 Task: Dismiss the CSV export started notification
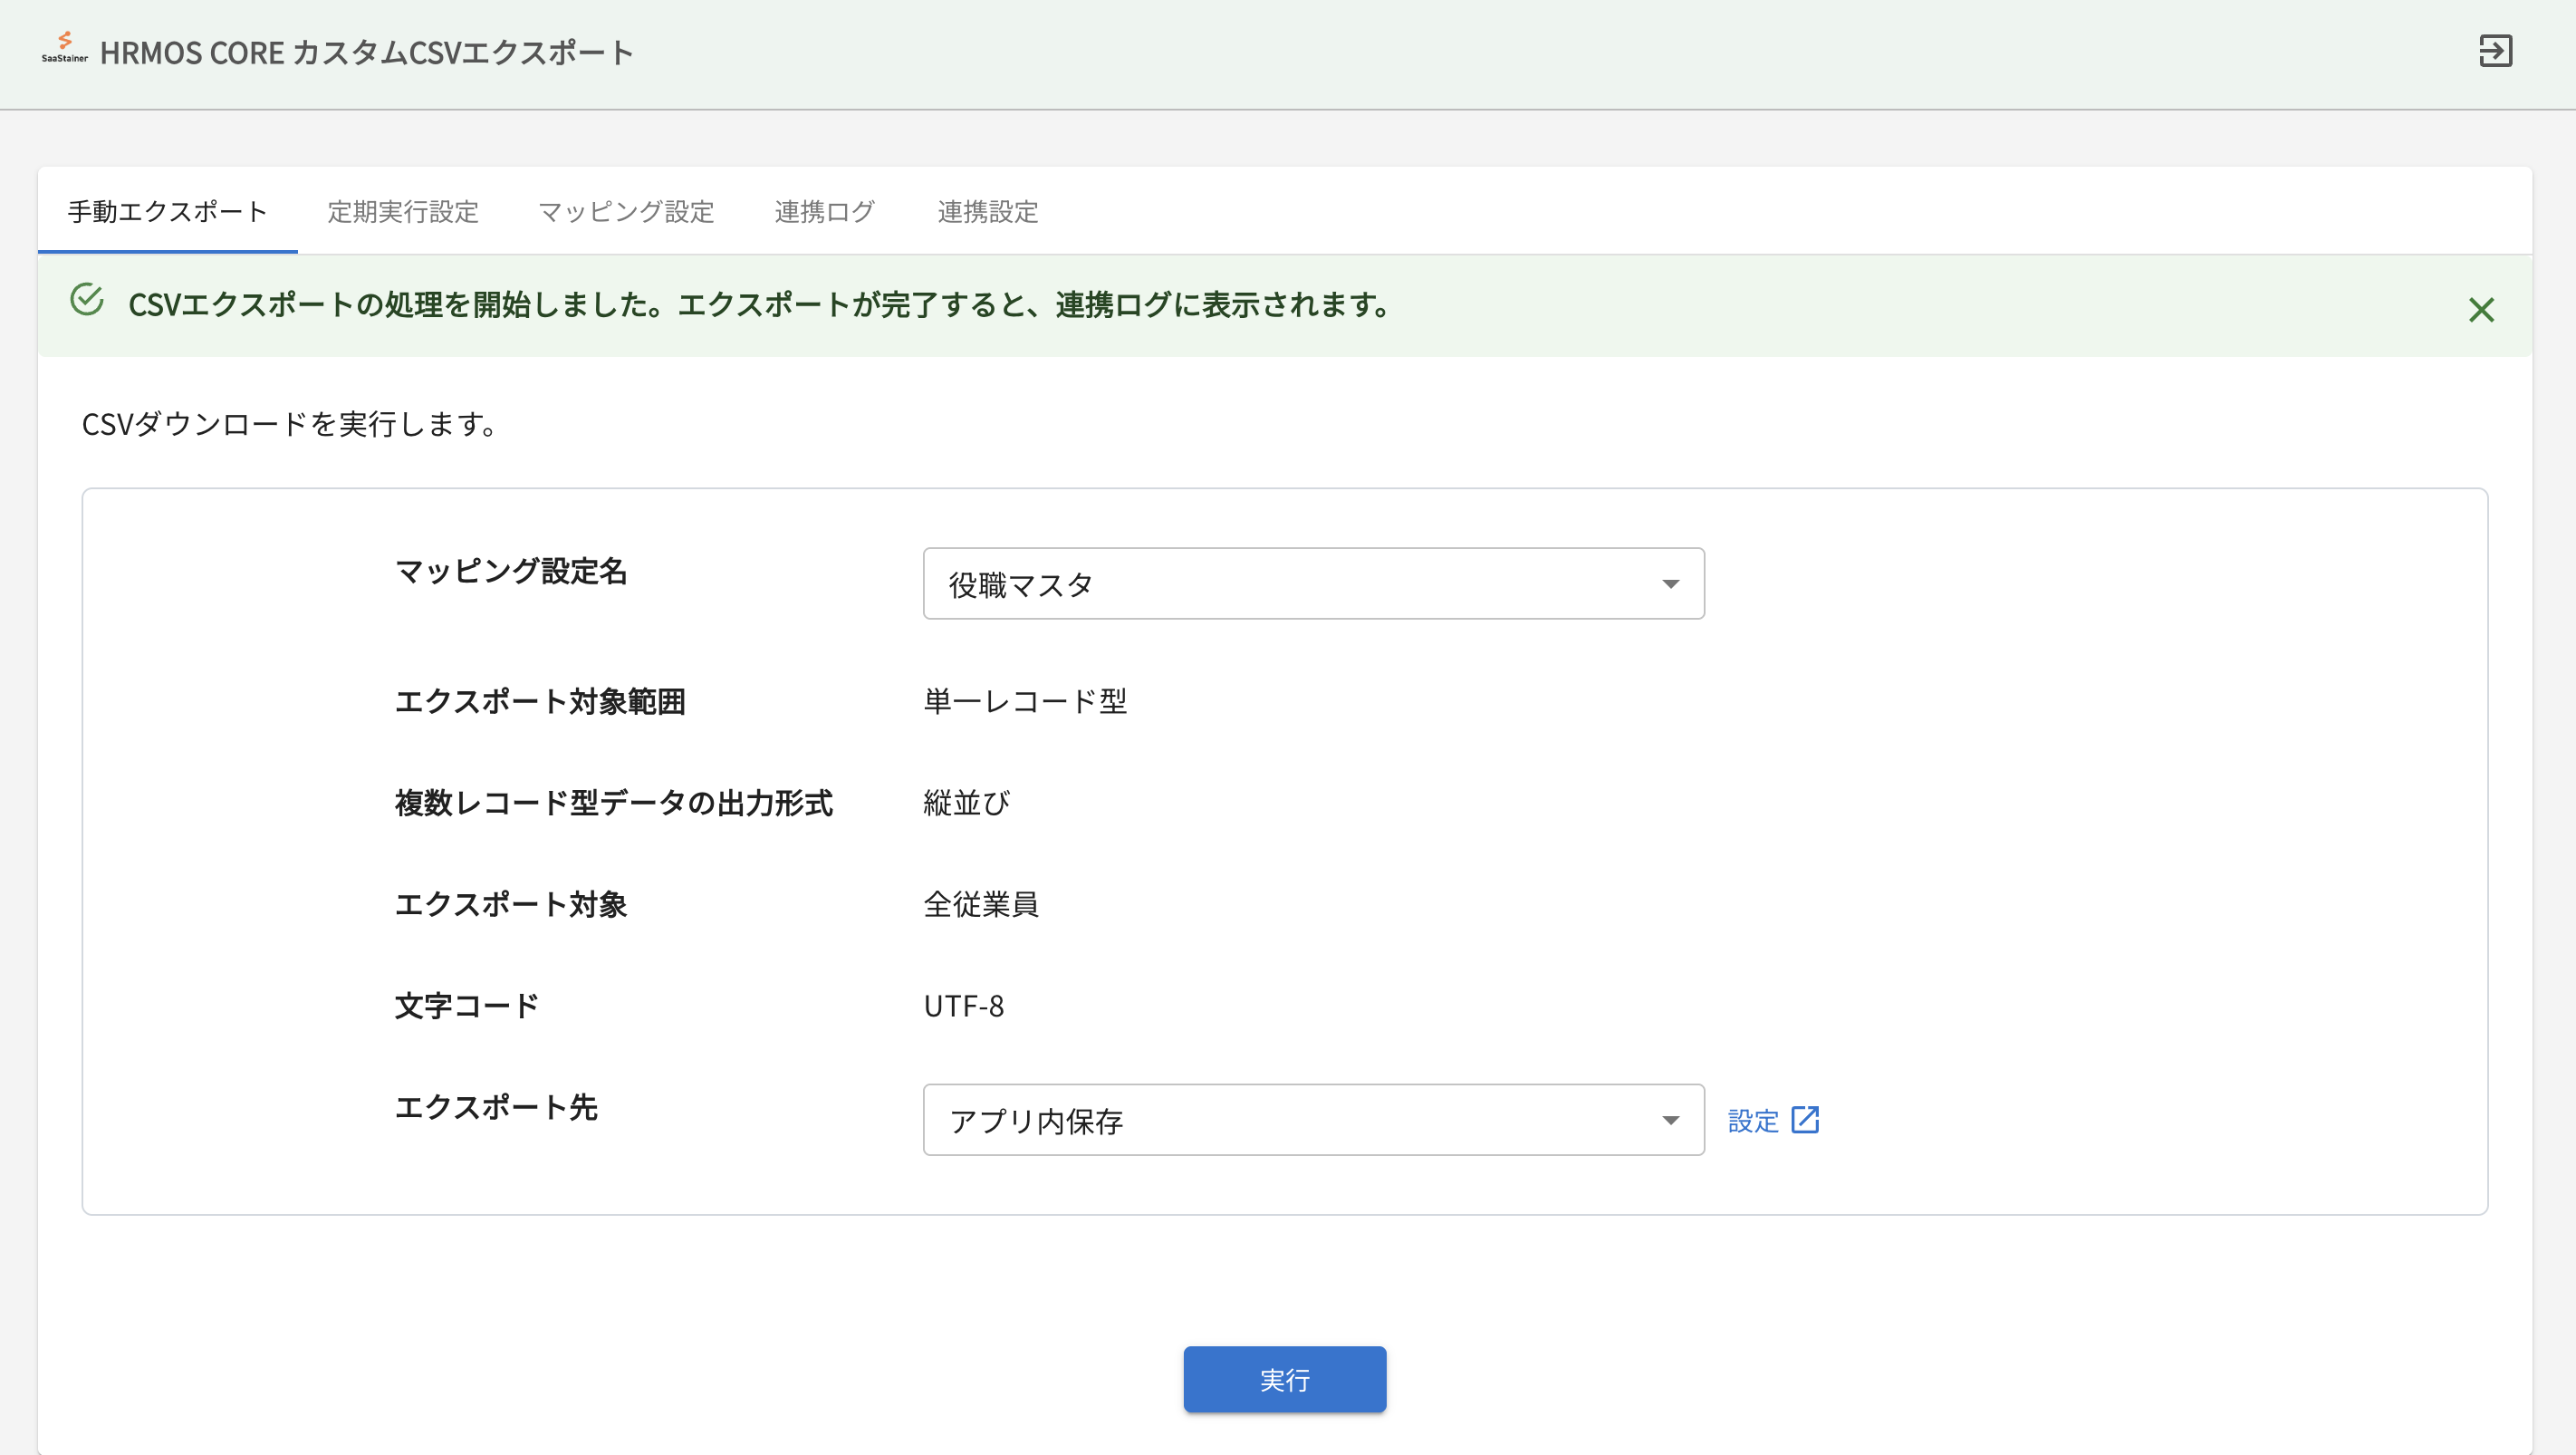[2480, 310]
